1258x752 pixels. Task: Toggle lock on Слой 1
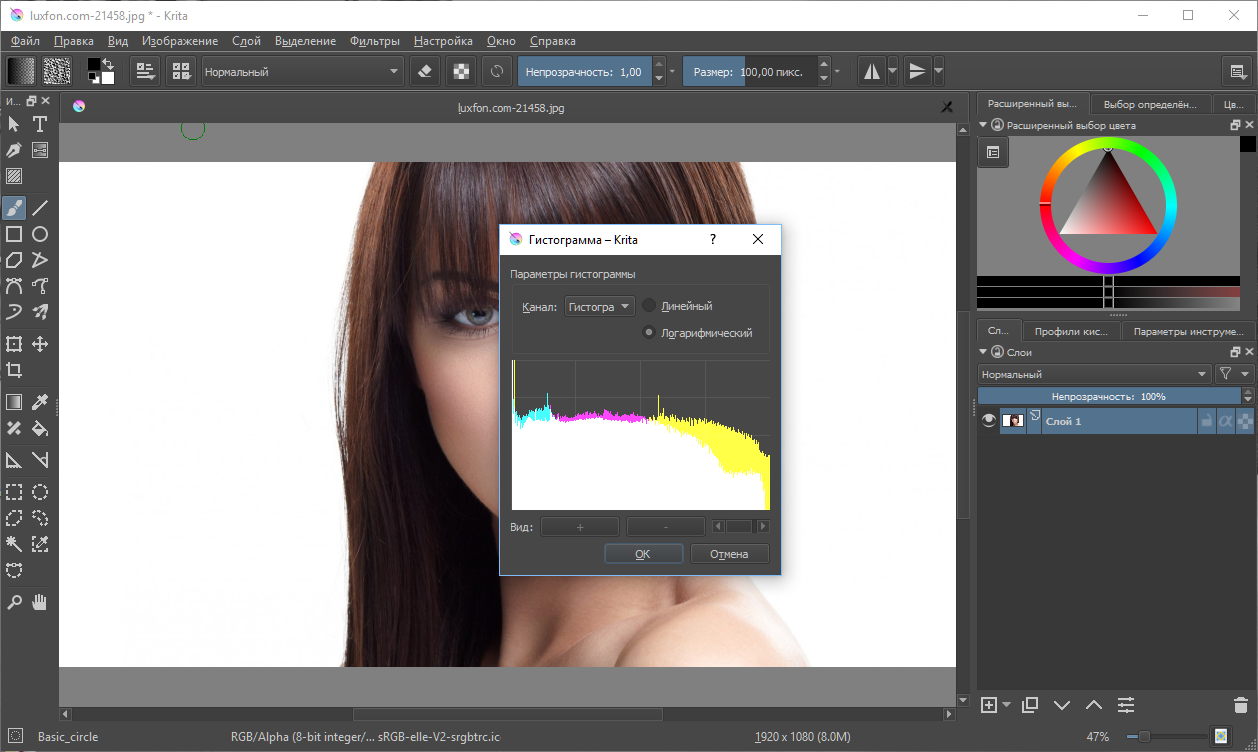click(1207, 421)
